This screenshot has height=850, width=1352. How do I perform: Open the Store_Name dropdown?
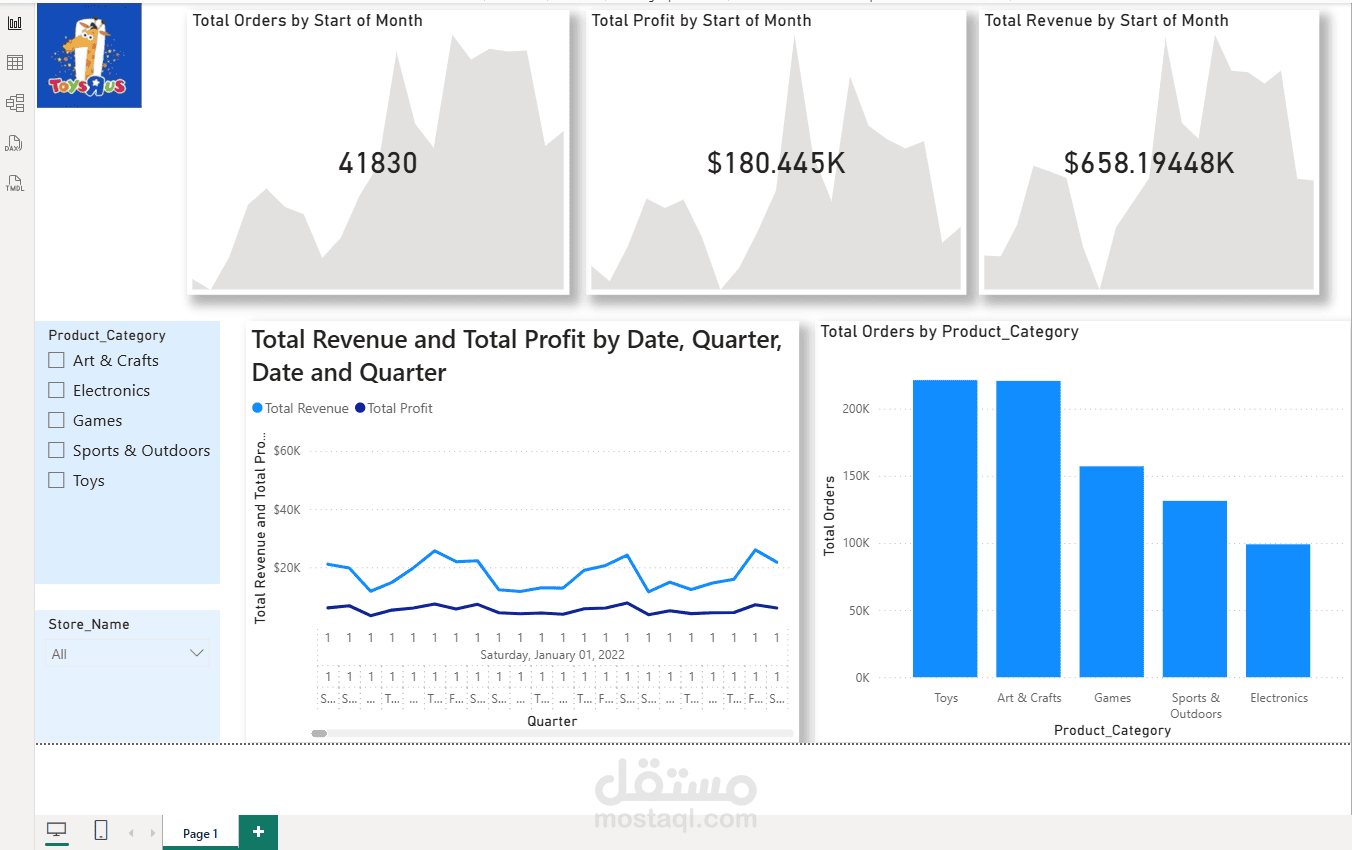coord(129,654)
